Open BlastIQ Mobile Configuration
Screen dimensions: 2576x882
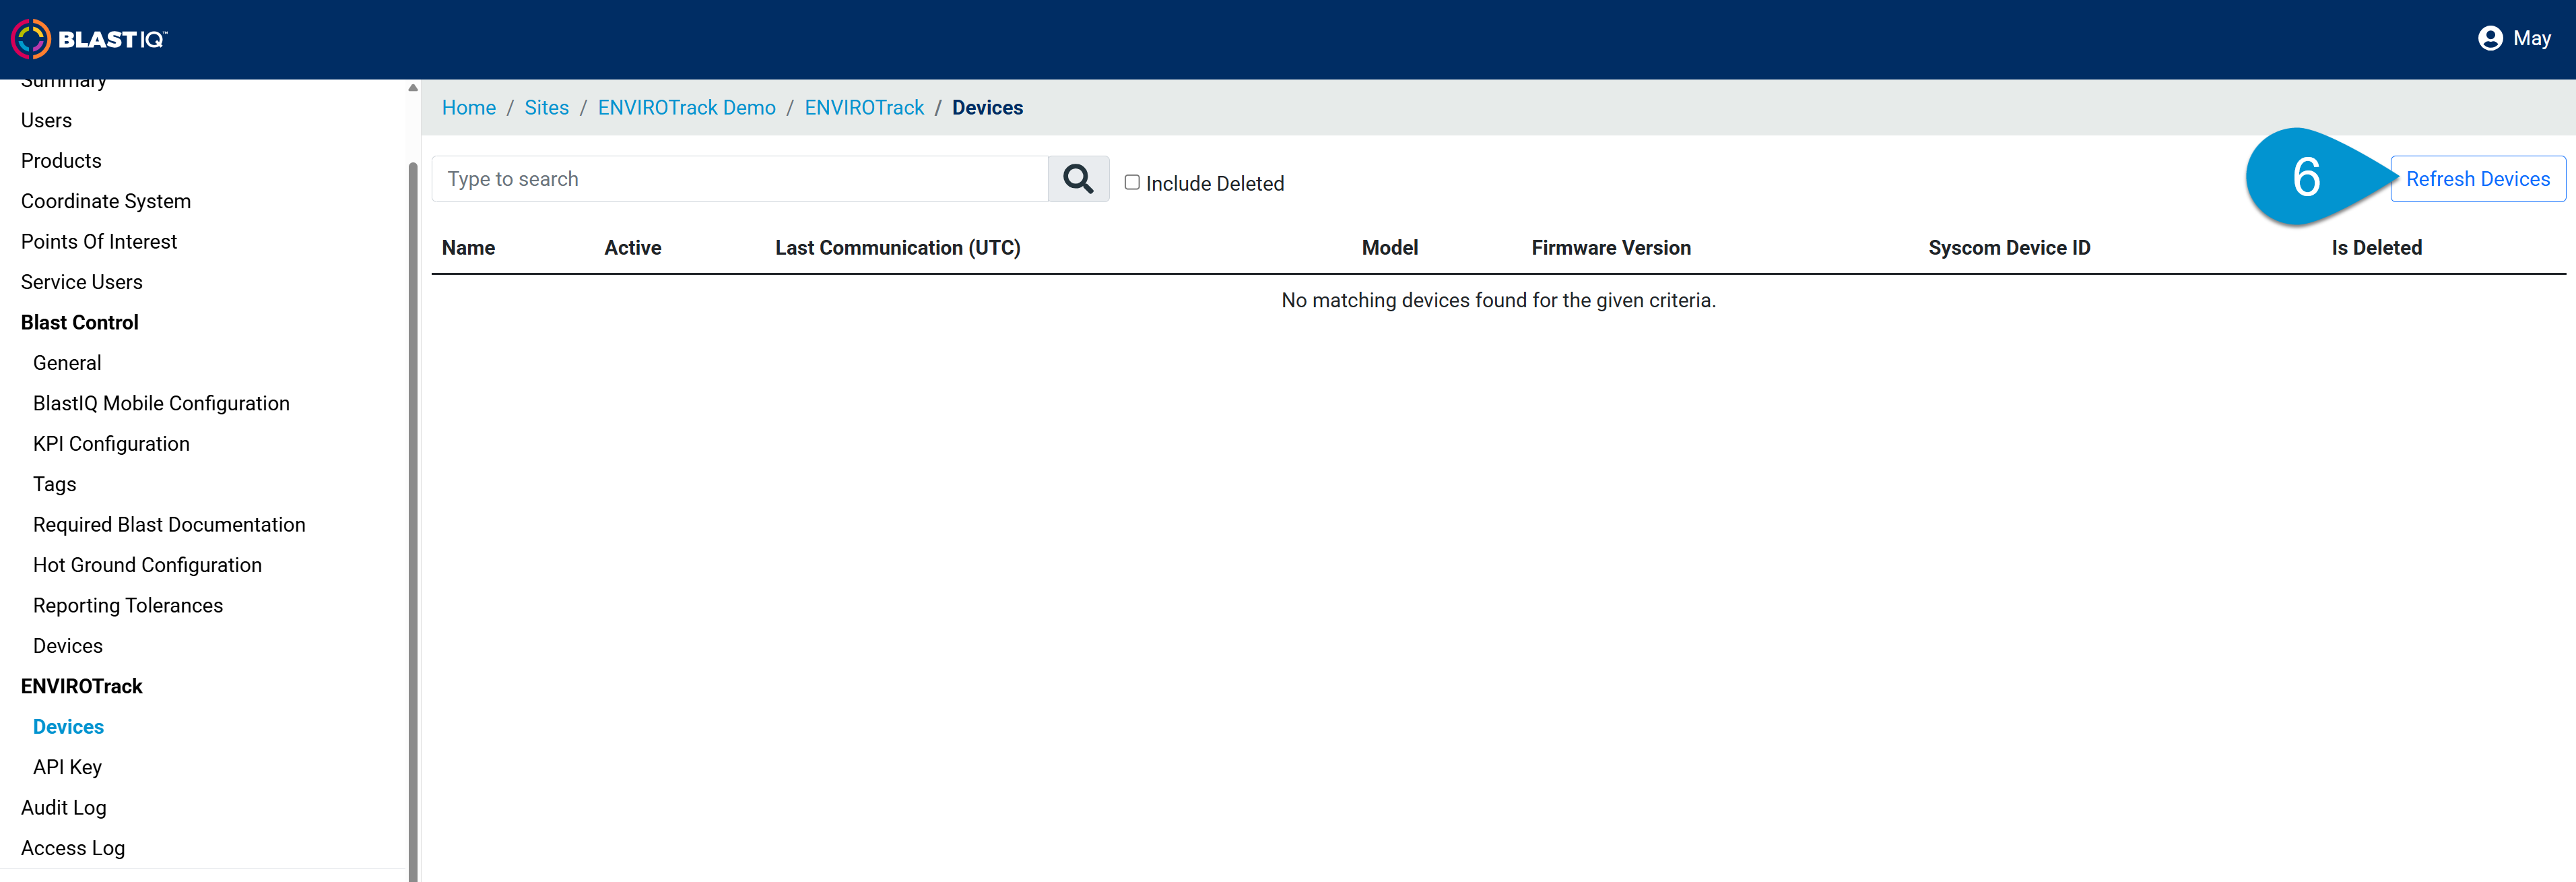tap(161, 403)
